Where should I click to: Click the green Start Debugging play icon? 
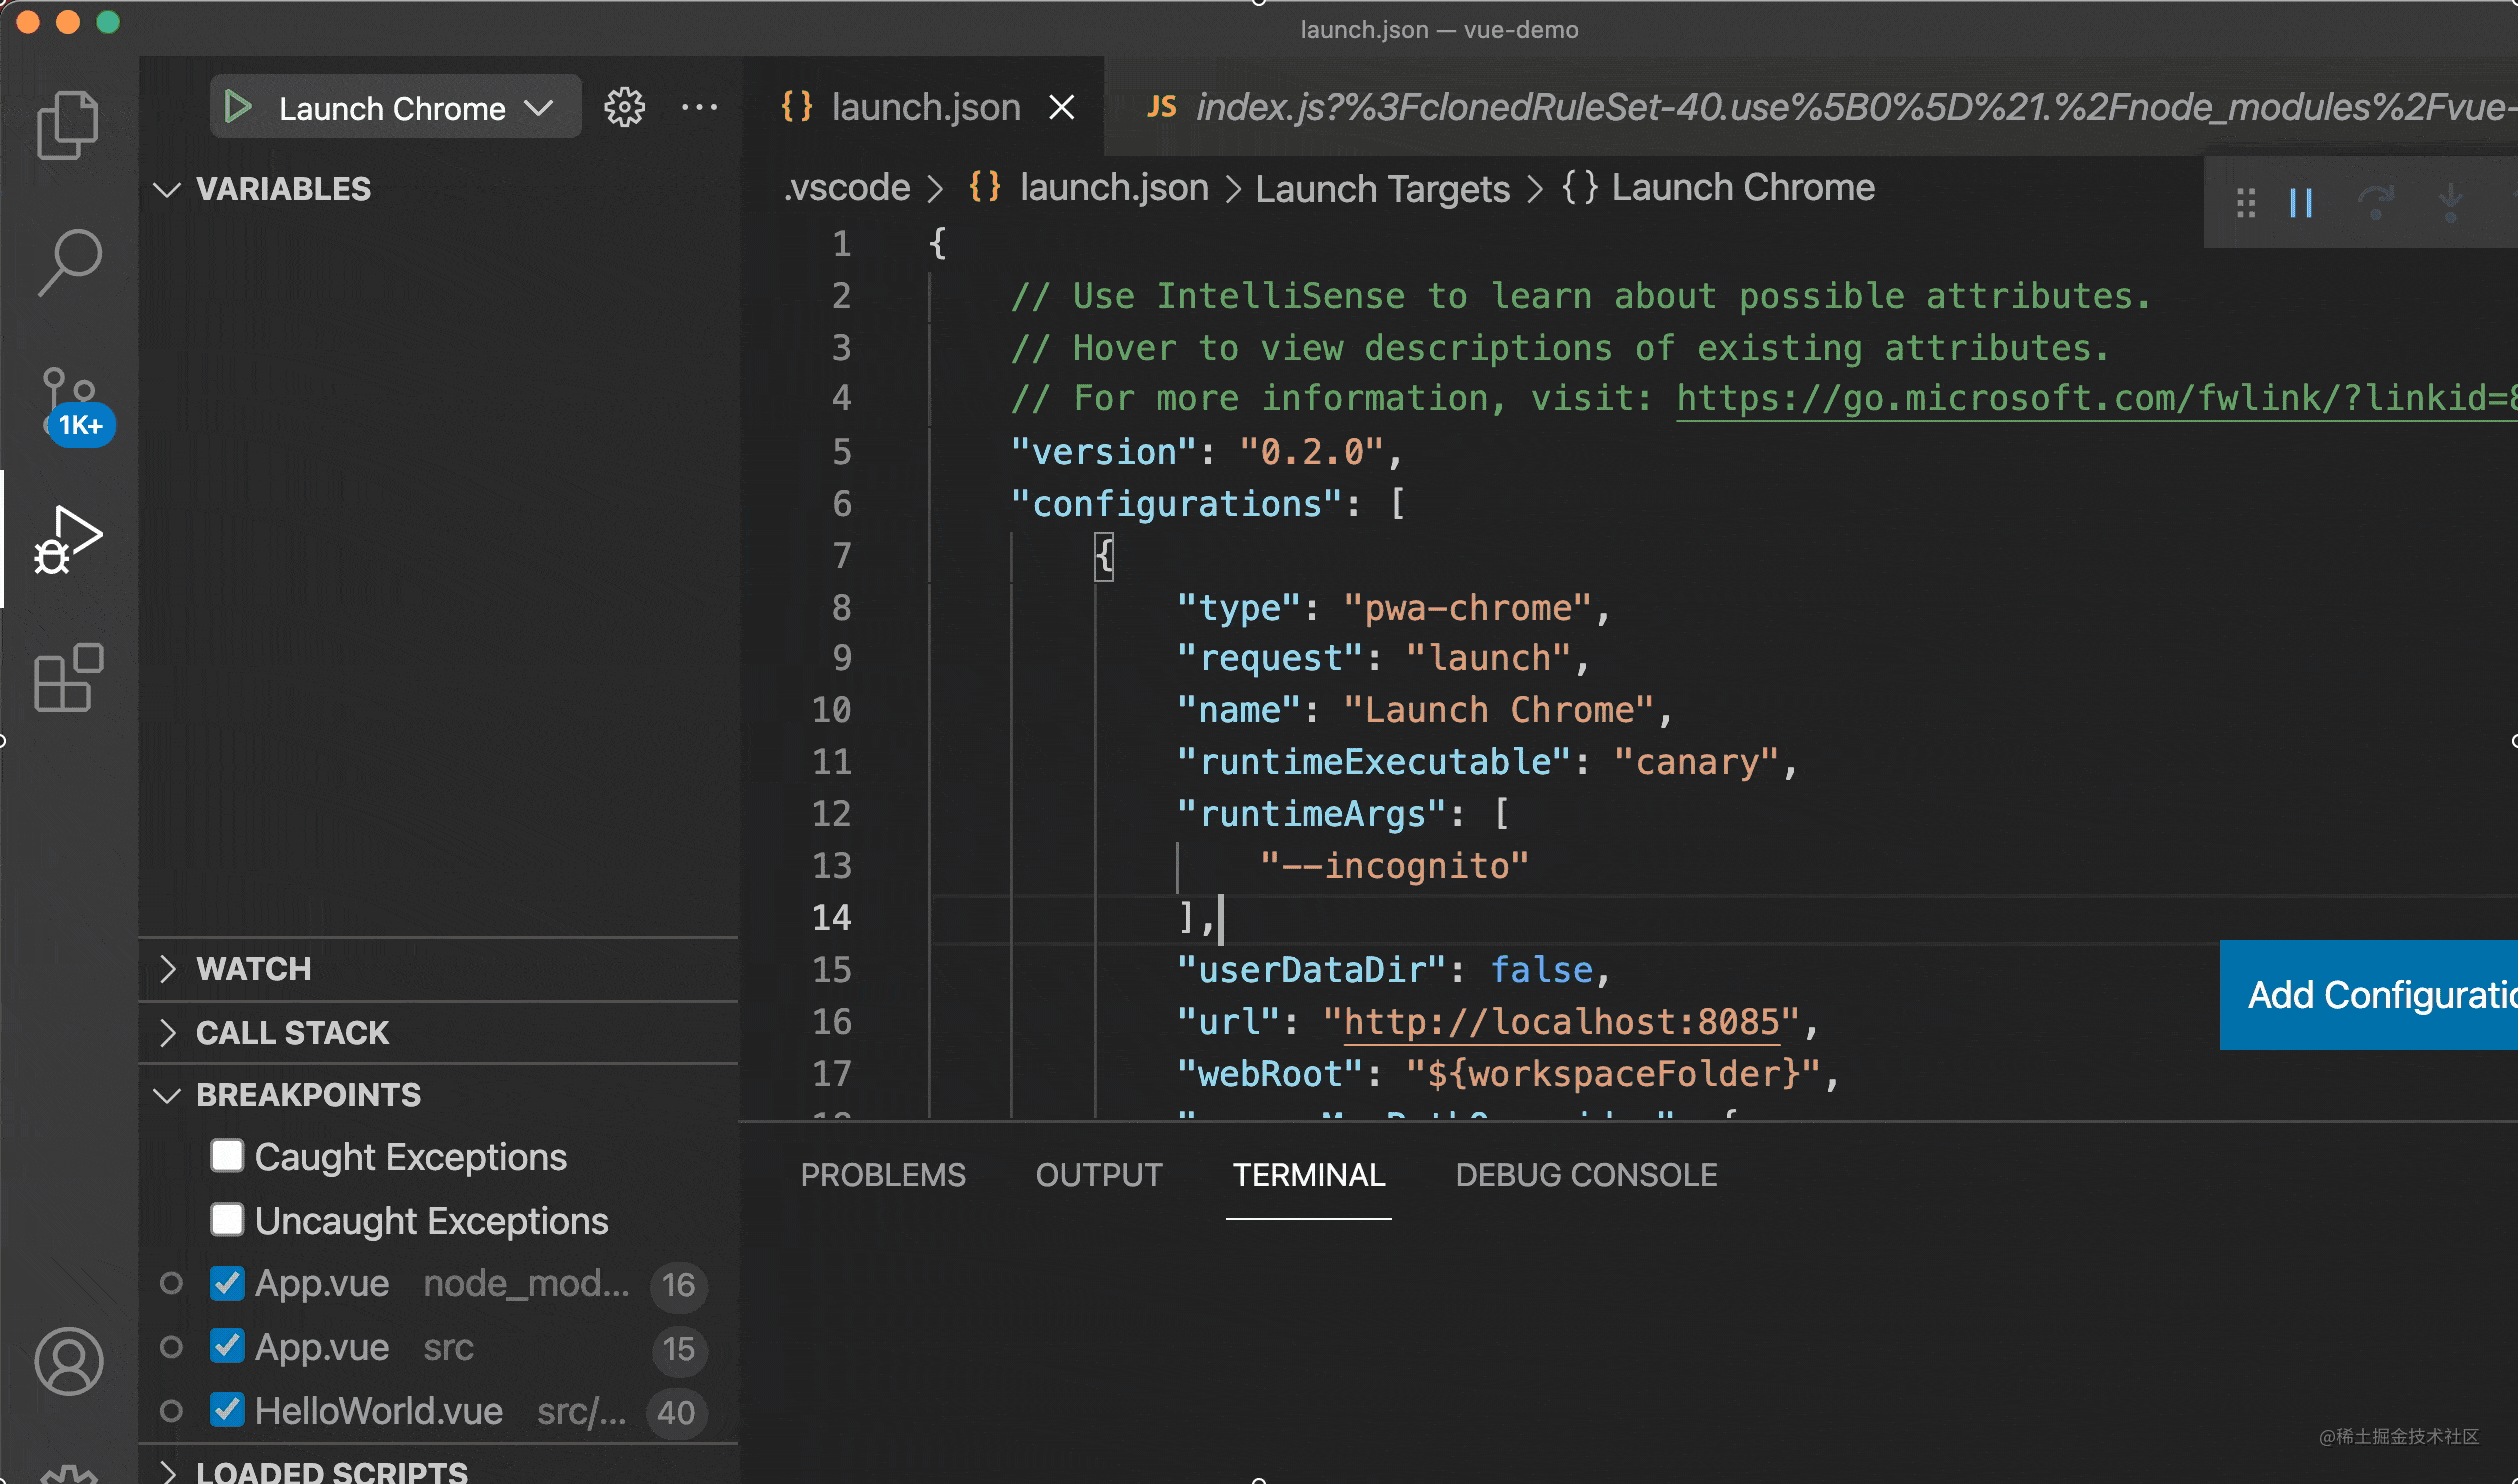point(238,107)
